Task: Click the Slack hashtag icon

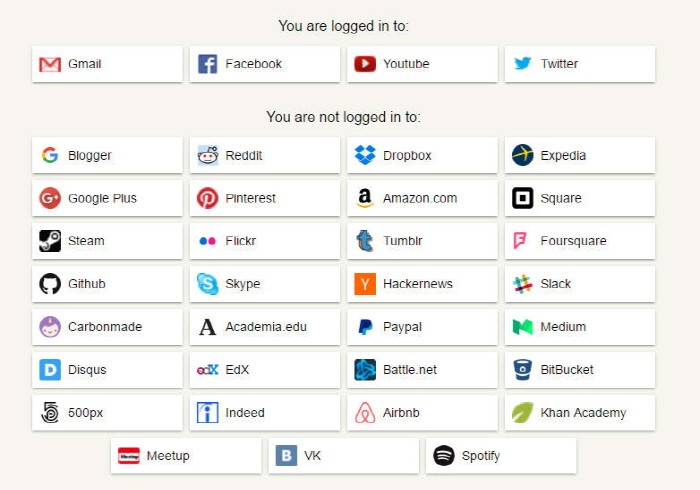Action: coord(523,284)
